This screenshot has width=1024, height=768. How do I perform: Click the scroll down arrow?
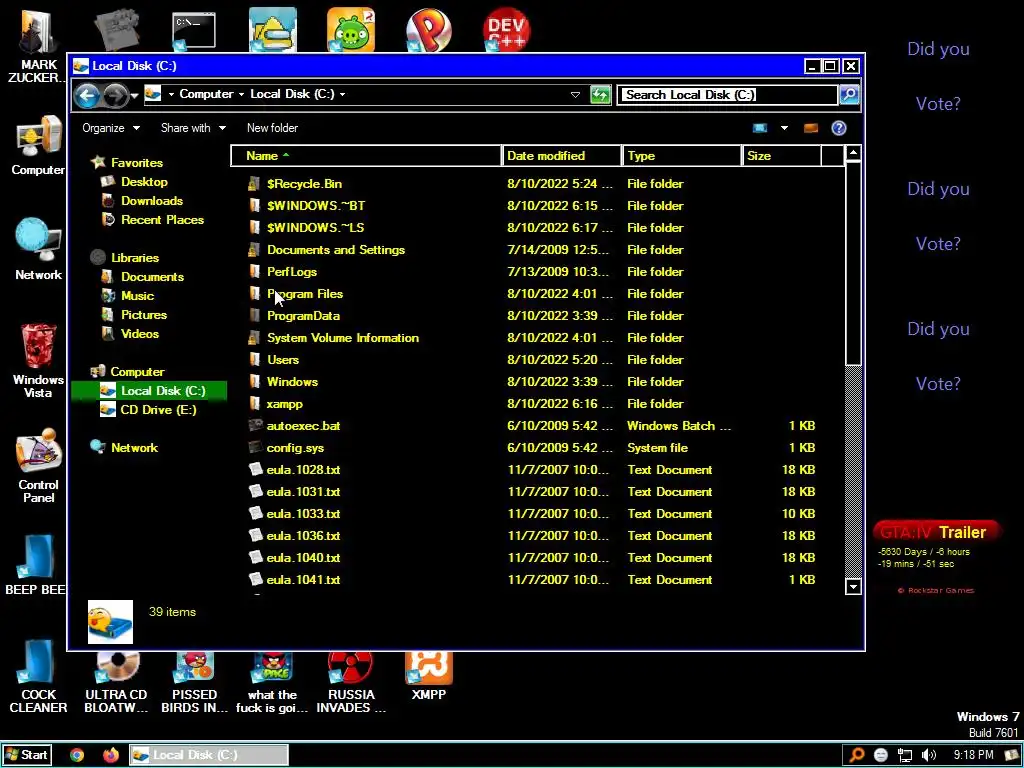[x=853, y=586]
